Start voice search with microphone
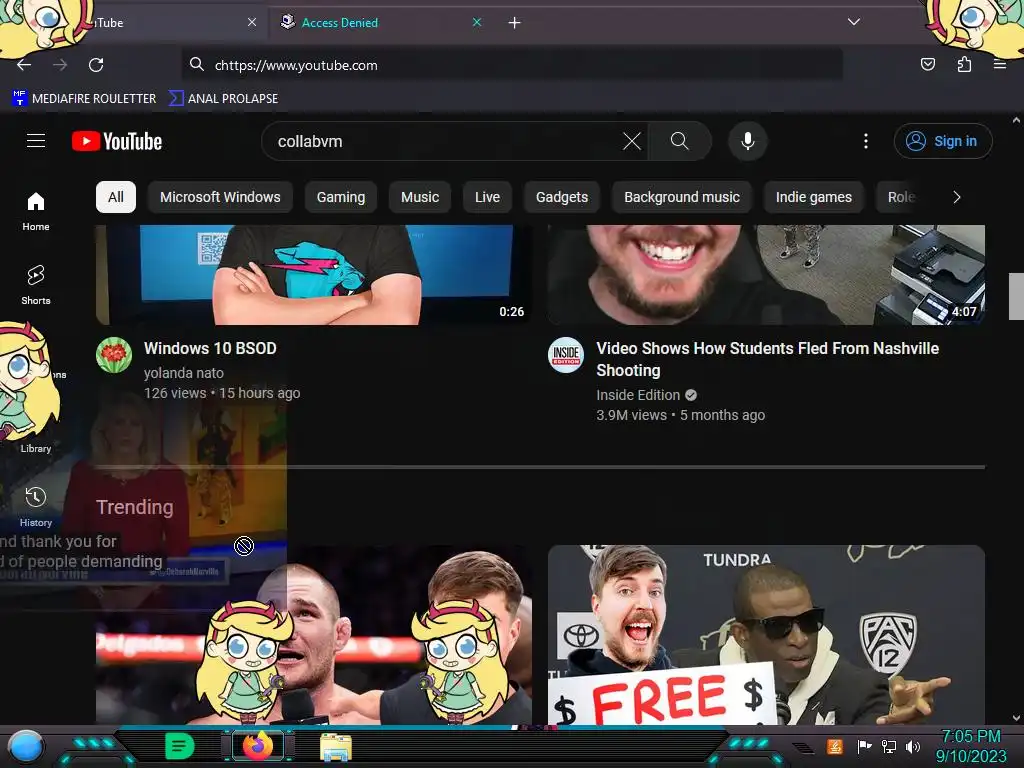1024x768 pixels. click(x=748, y=141)
